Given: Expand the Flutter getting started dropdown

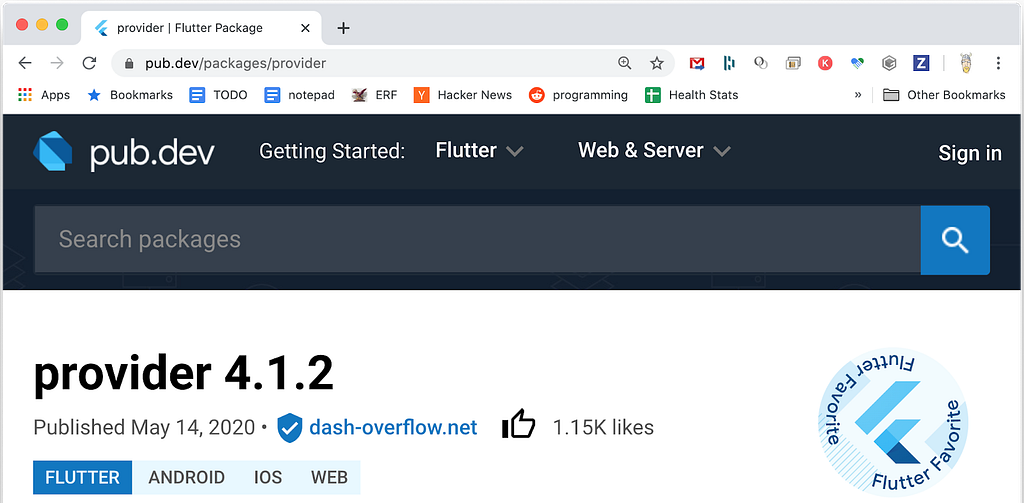Looking at the screenshot, I should pos(479,151).
